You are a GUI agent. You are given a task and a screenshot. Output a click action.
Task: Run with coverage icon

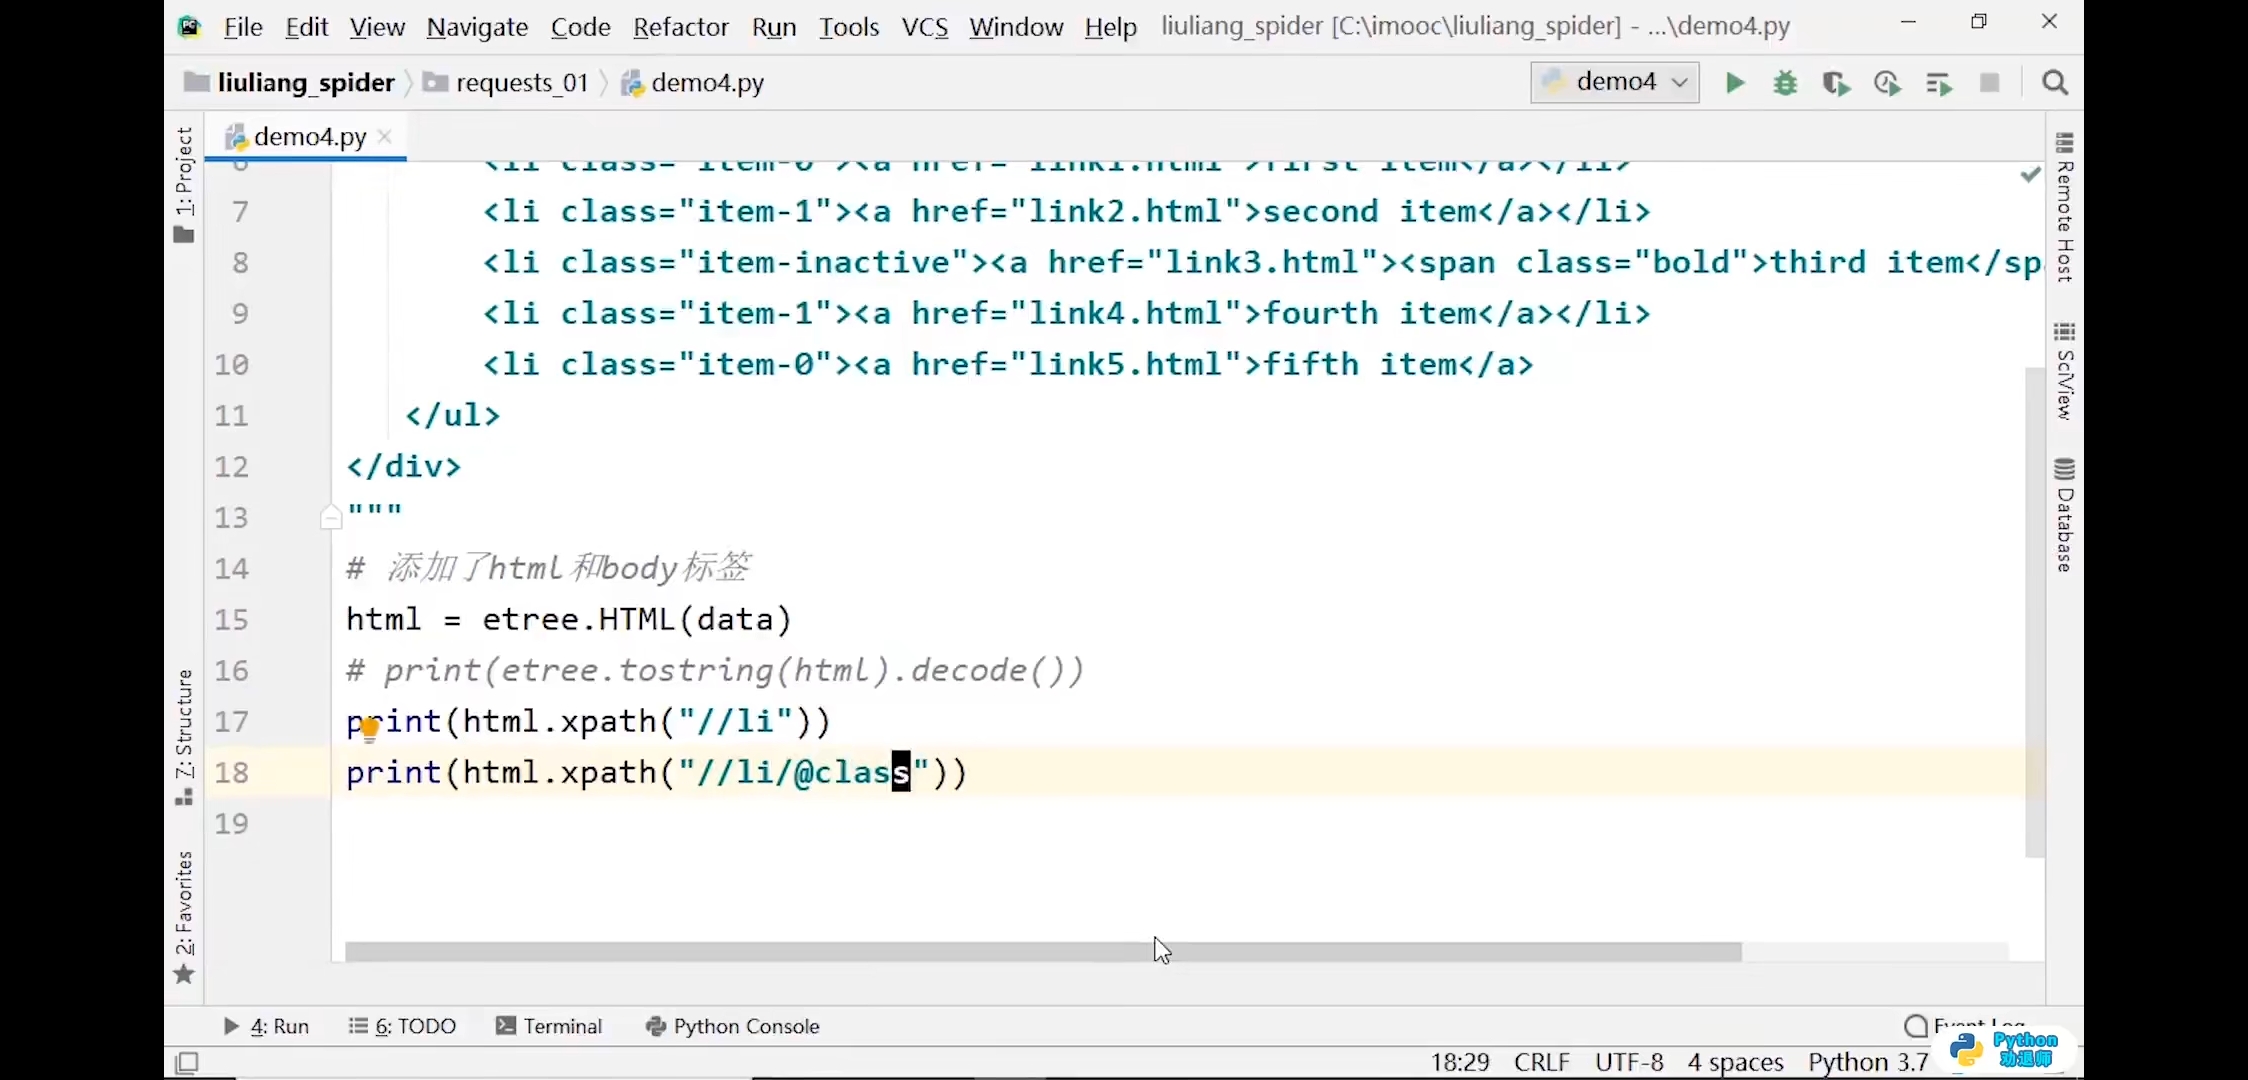pos(1836,83)
